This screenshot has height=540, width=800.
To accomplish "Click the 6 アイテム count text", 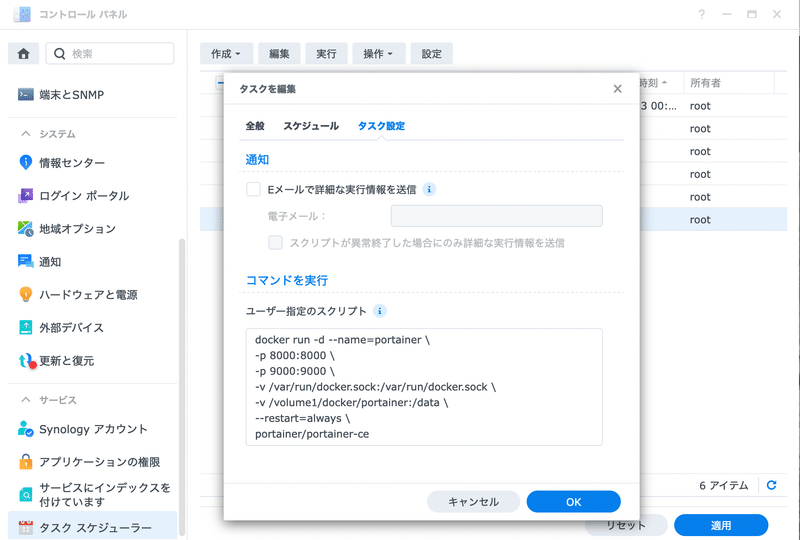I will pos(723,485).
